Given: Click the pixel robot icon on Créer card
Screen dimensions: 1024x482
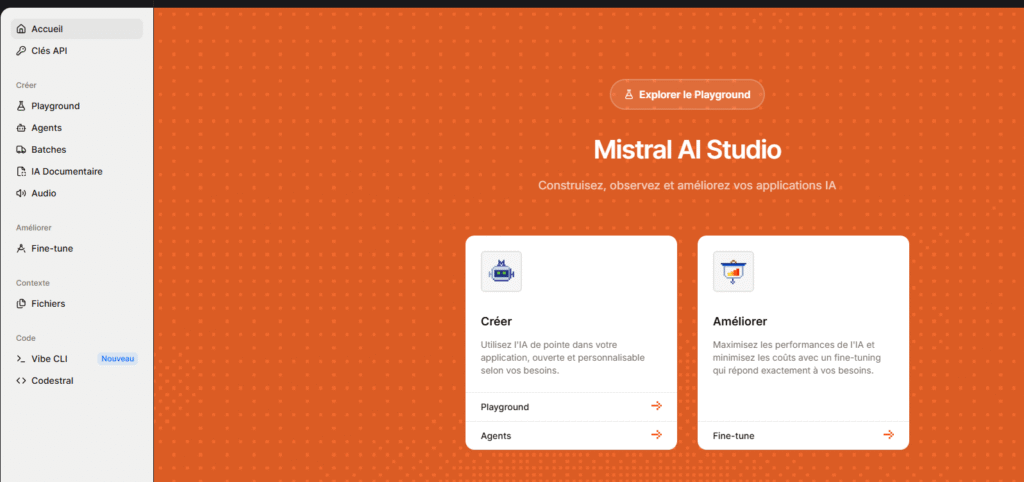Looking at the screenshot, I should tap(502, 272).
